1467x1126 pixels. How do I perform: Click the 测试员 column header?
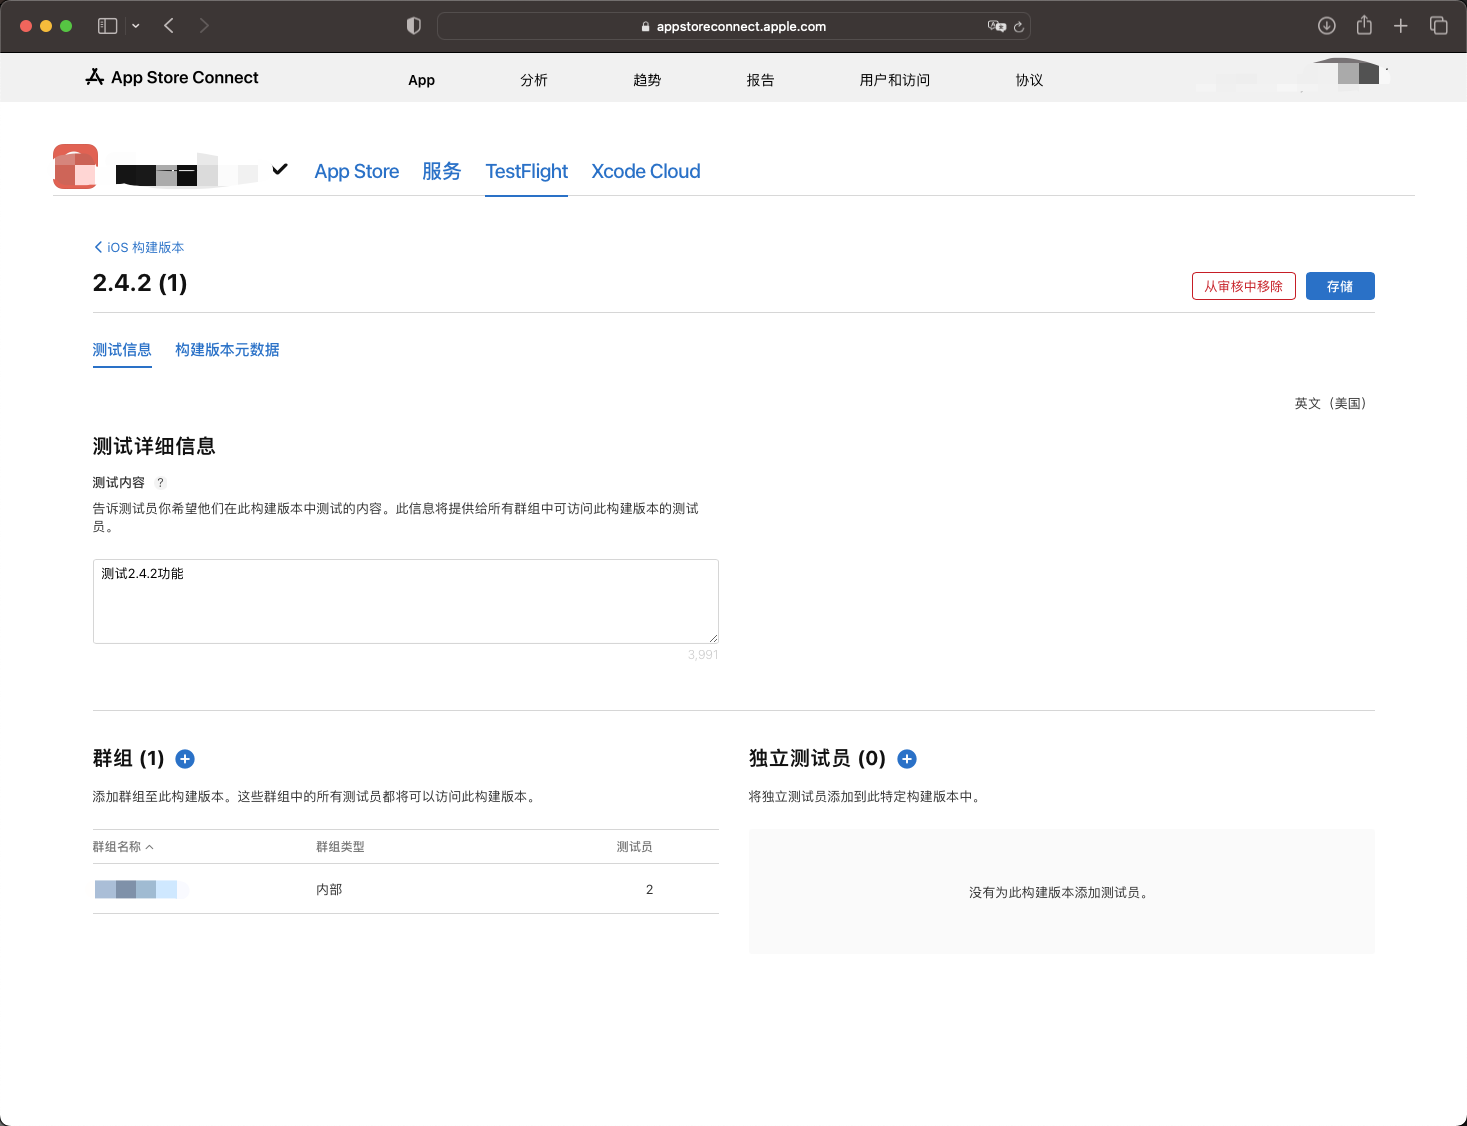coord(634,847)
